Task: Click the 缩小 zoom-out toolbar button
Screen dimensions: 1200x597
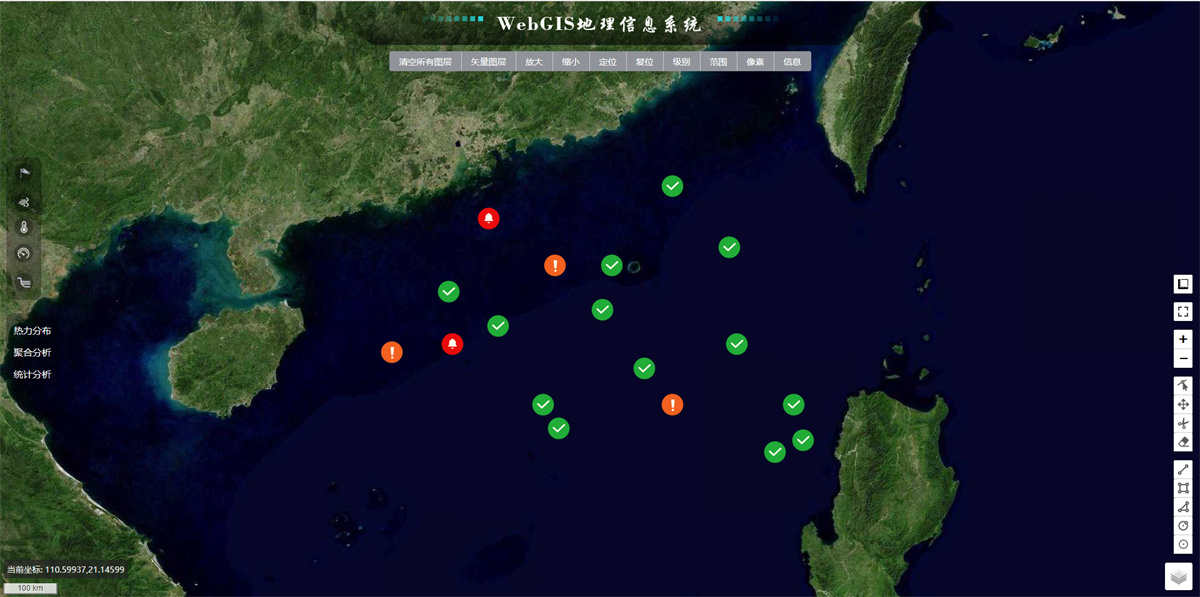Action: (571, 62)
